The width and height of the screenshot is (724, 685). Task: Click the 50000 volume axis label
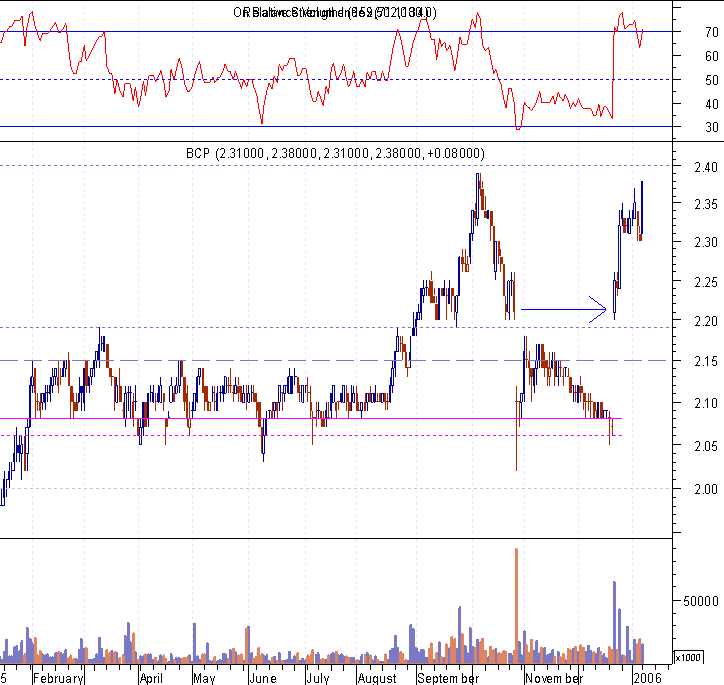pyautogui.click(x=700, y=601)
